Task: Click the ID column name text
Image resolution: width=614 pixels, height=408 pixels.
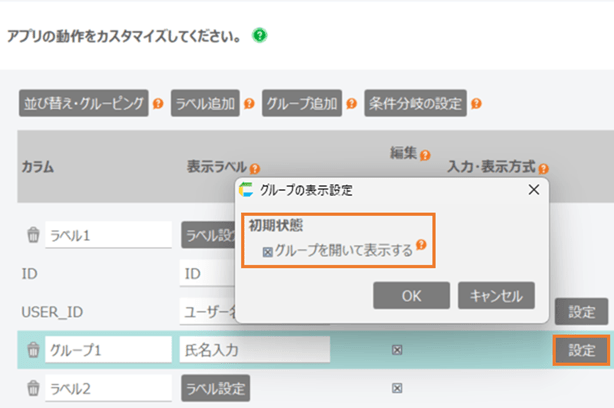Action: click(29, 274)
